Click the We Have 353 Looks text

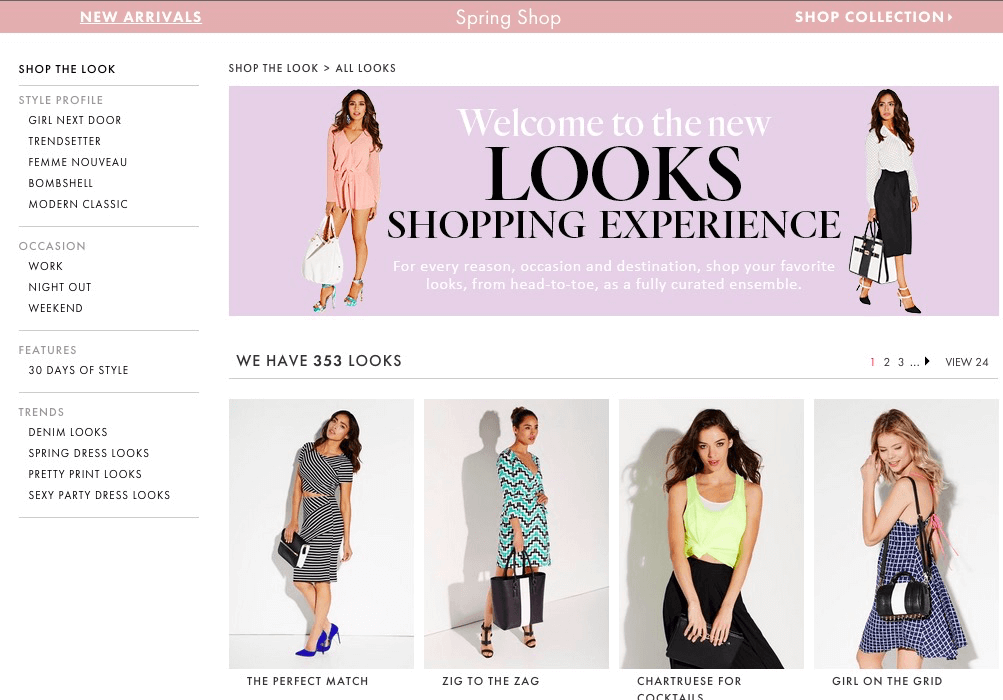click(x=319, y=361)
